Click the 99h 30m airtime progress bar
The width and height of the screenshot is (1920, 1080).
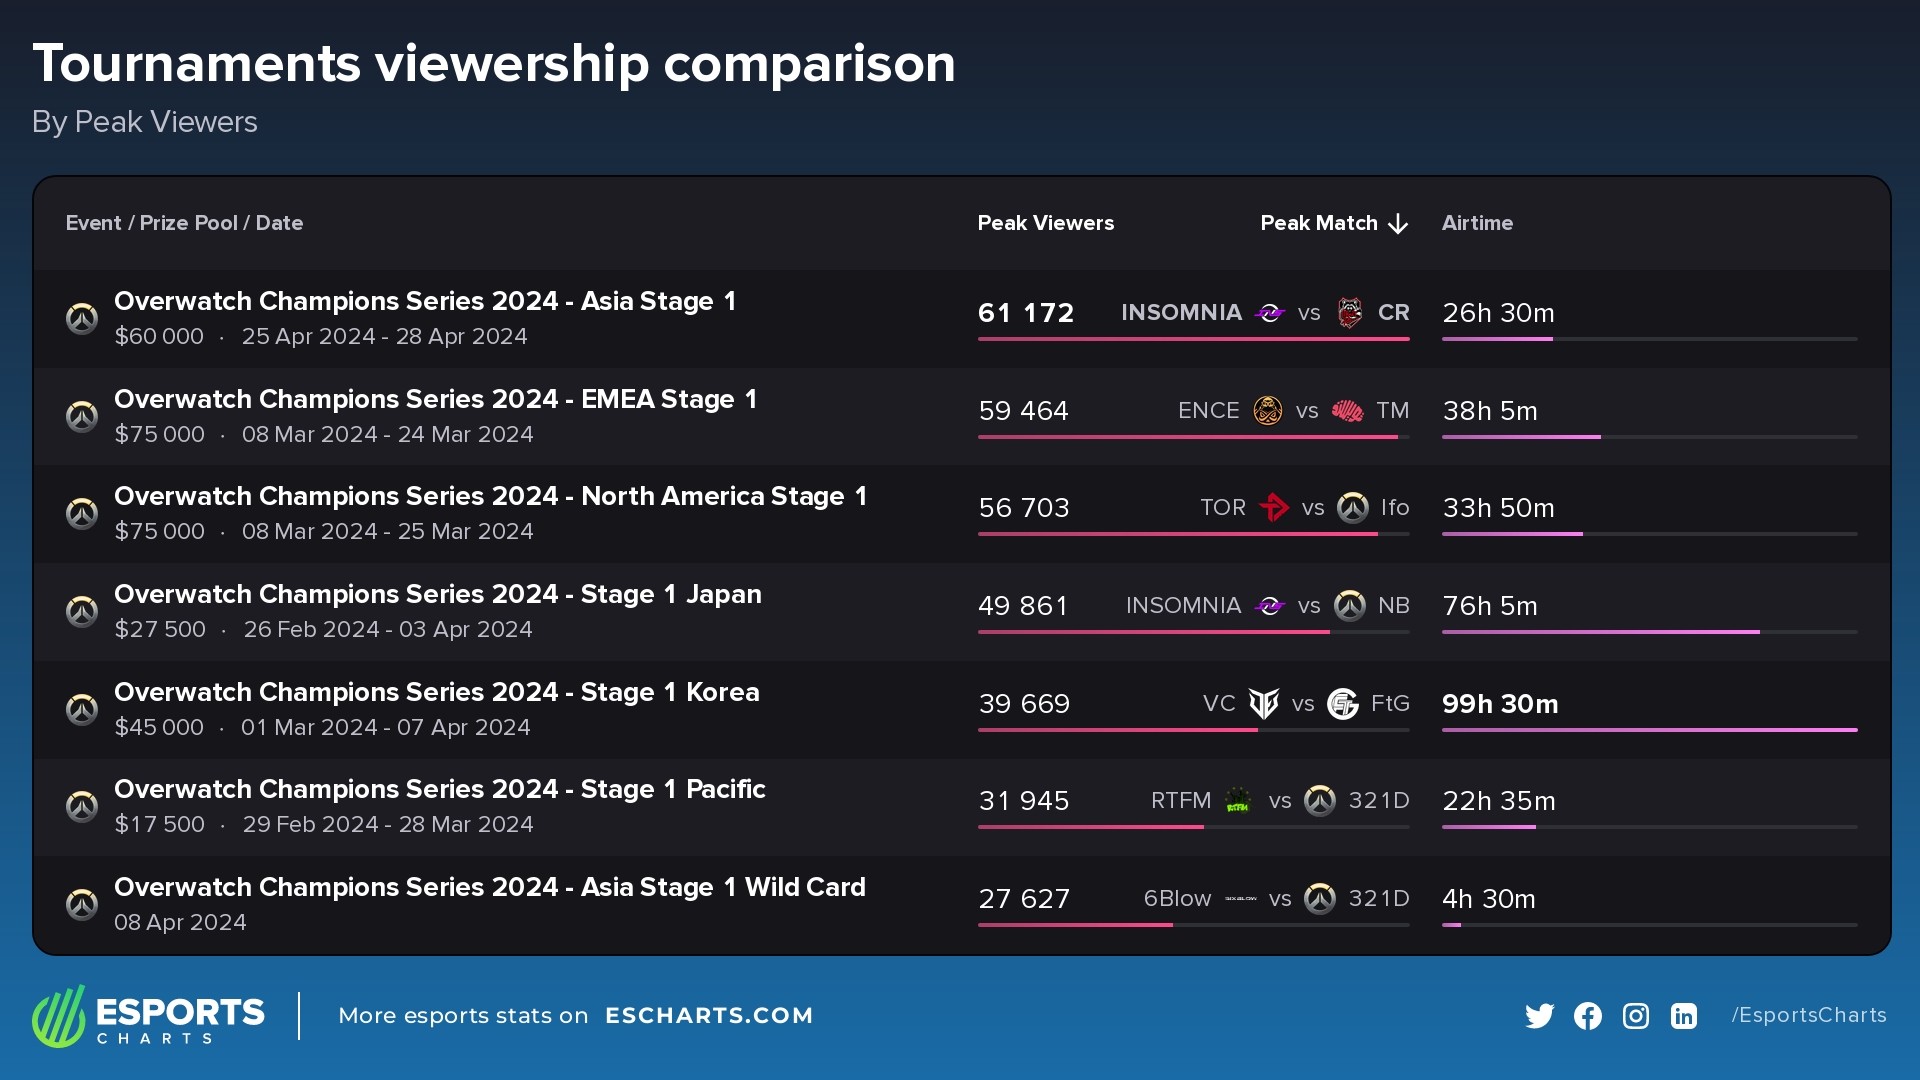[1650, 731]
